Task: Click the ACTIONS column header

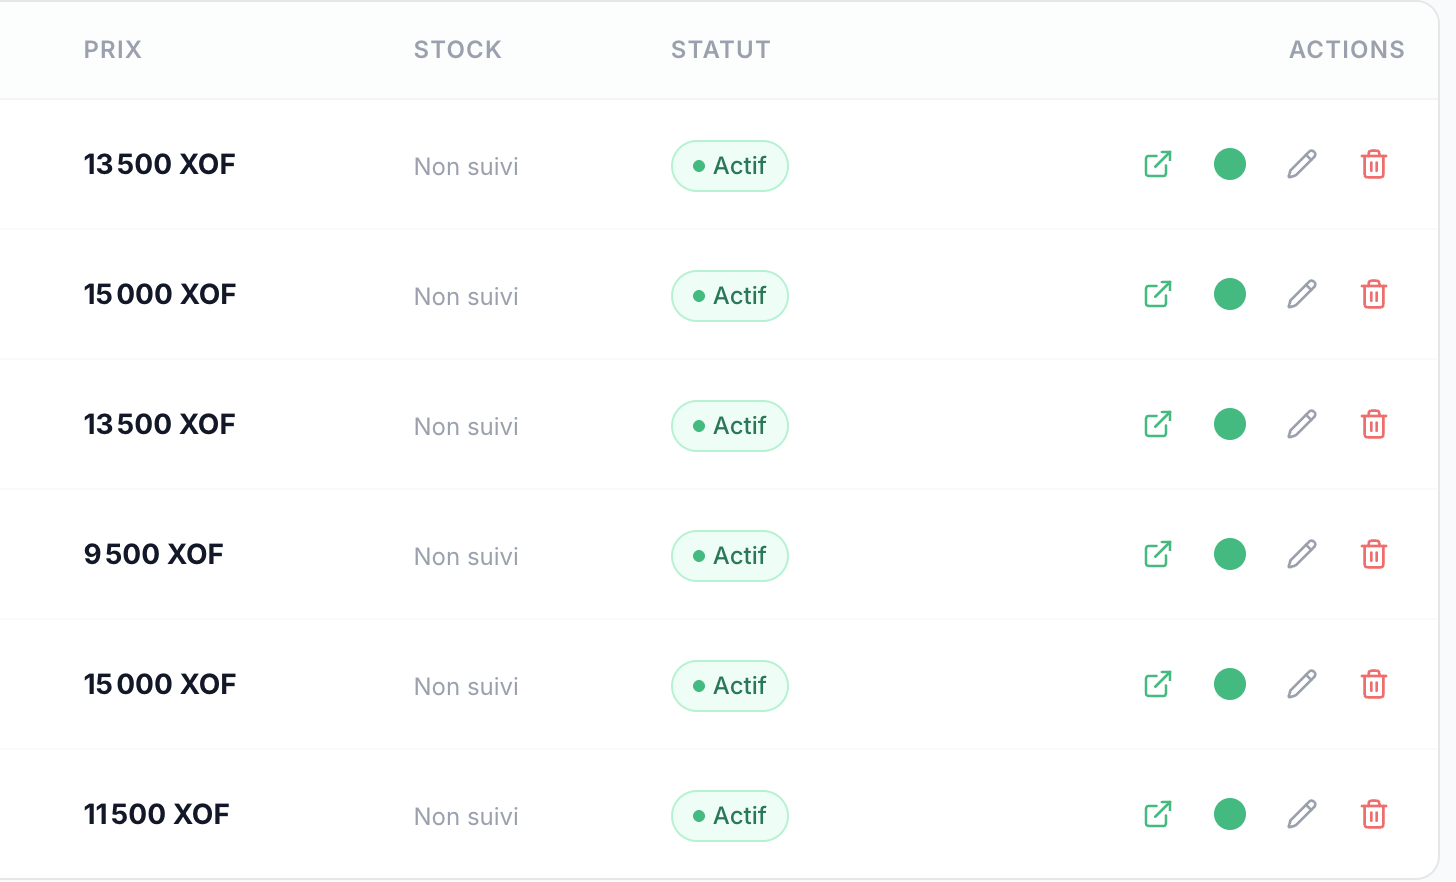Action: 1347,50
